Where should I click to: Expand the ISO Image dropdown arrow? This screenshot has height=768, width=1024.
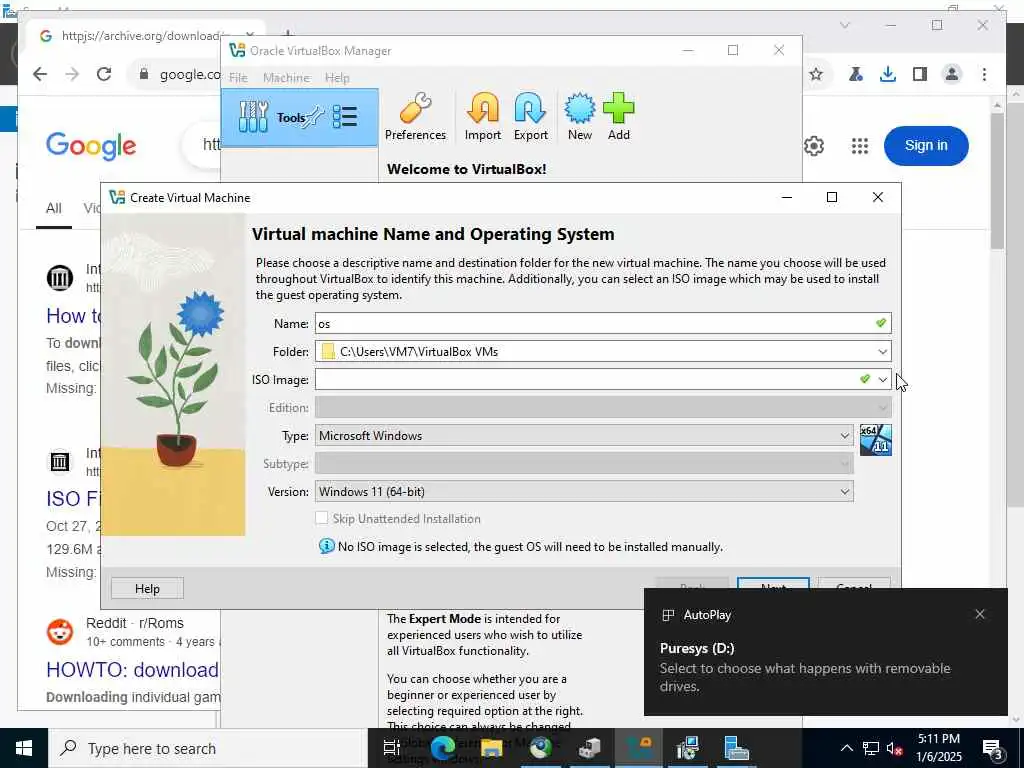point(882,379)
